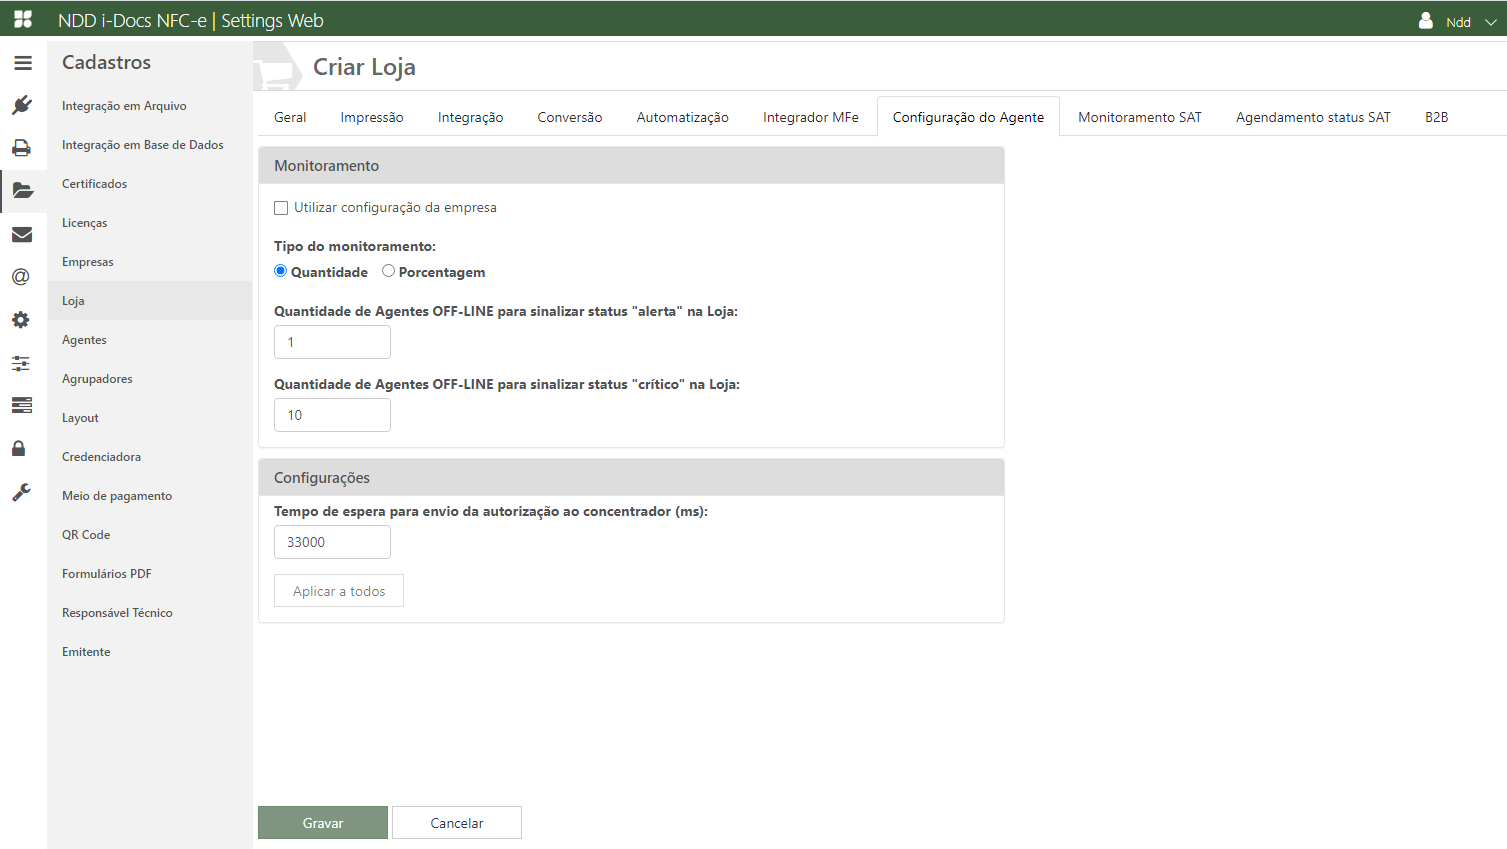Open the gear settings sidebar icon
This screenshot has width=1507, height=849.
(21, 320)
